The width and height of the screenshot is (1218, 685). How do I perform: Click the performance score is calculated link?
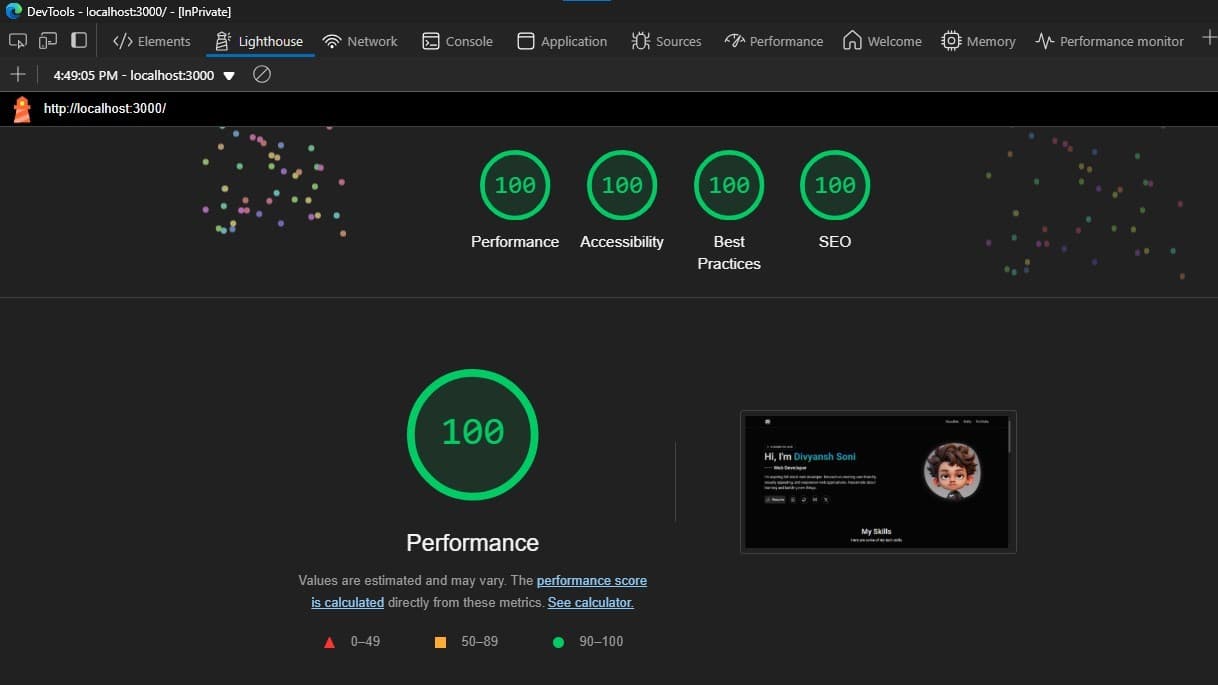click(591, 580)
